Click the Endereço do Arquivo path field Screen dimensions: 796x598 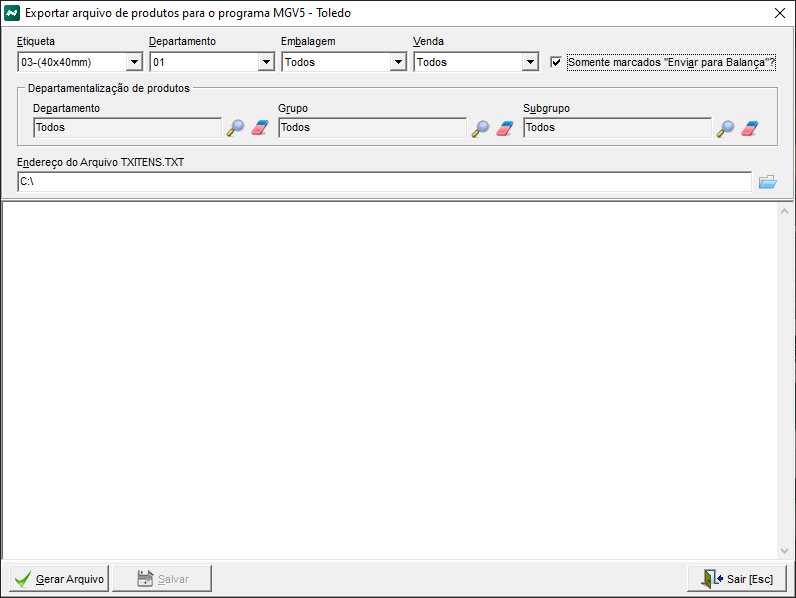click(384, 182)
